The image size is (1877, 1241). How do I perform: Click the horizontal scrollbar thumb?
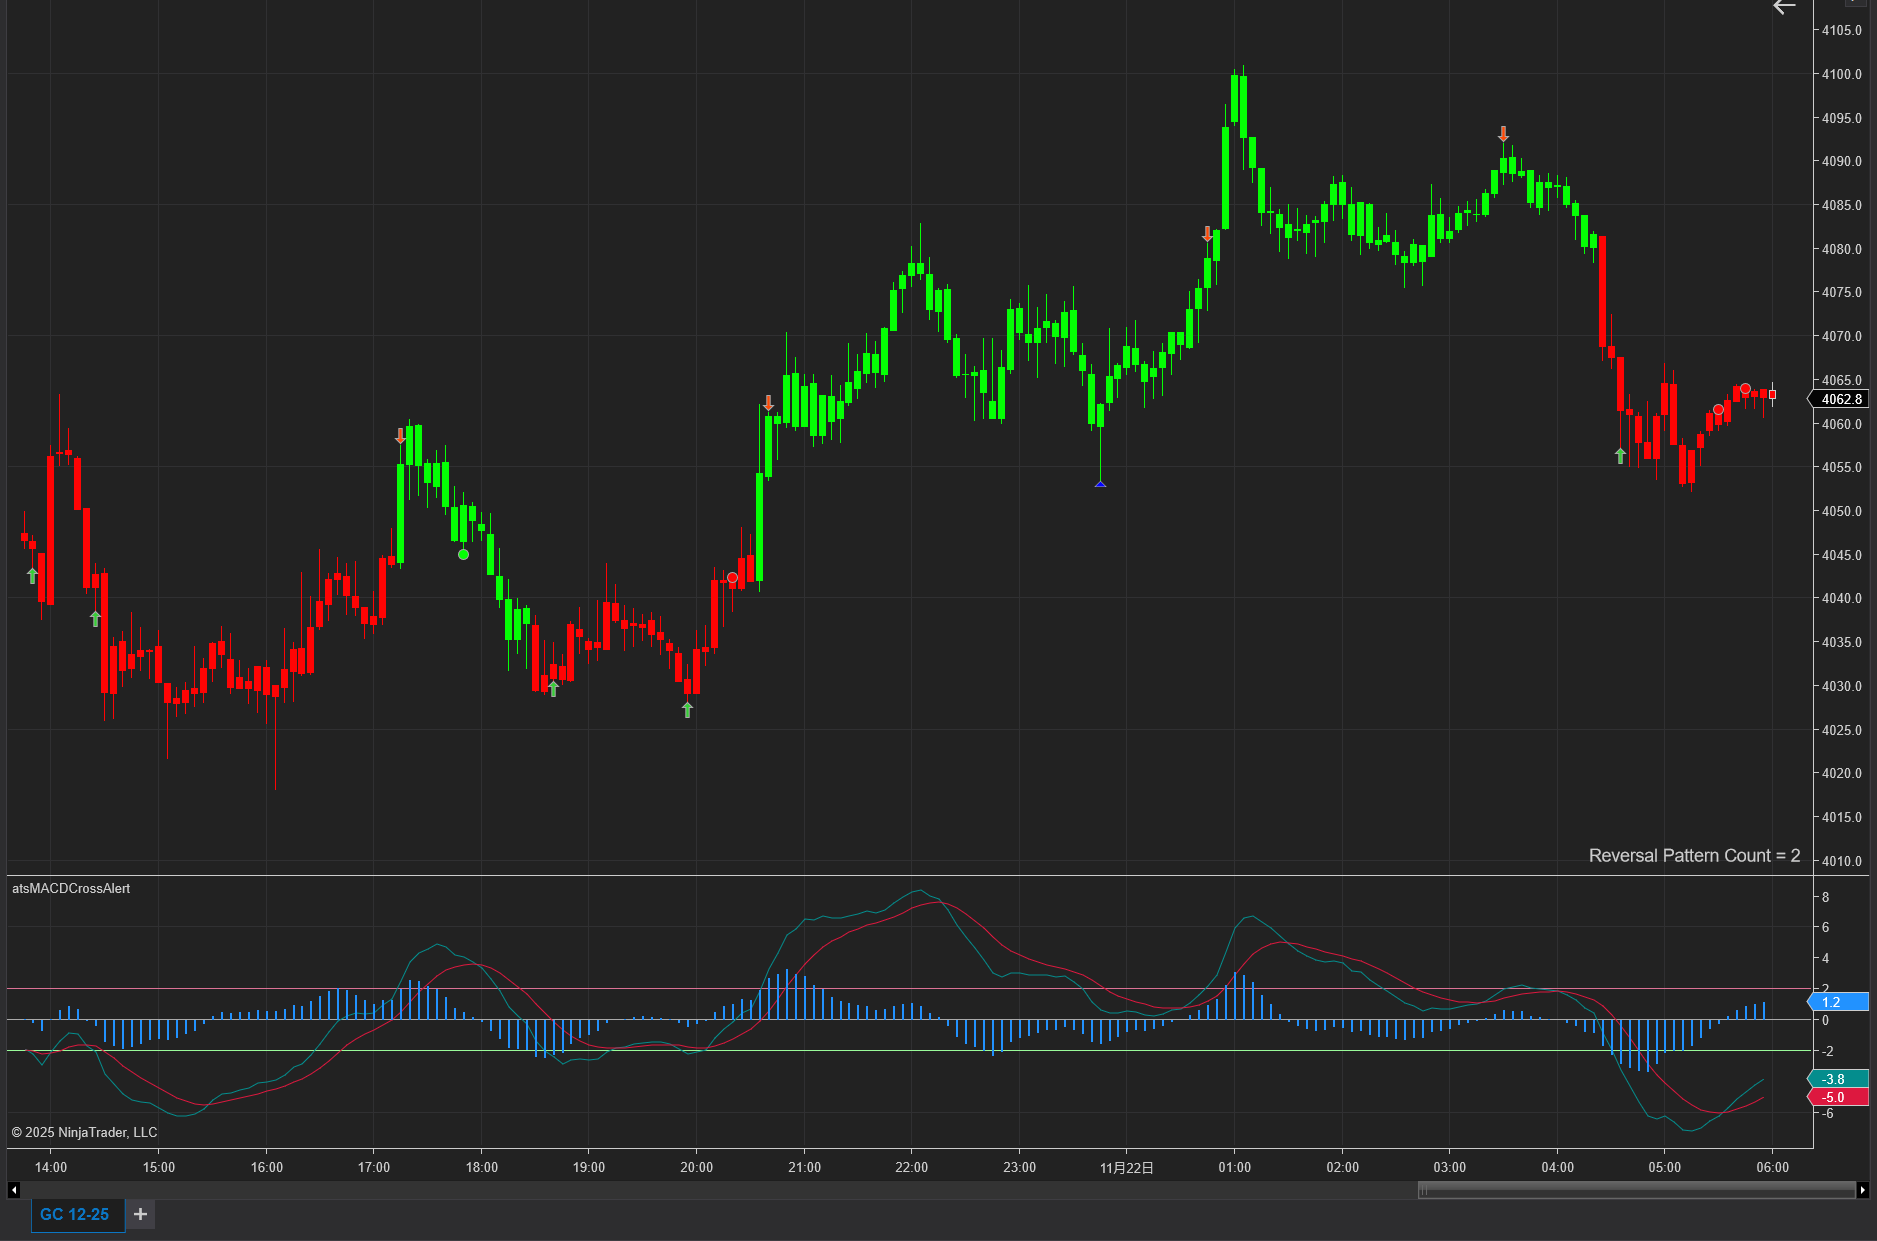click(1636, 1189)
